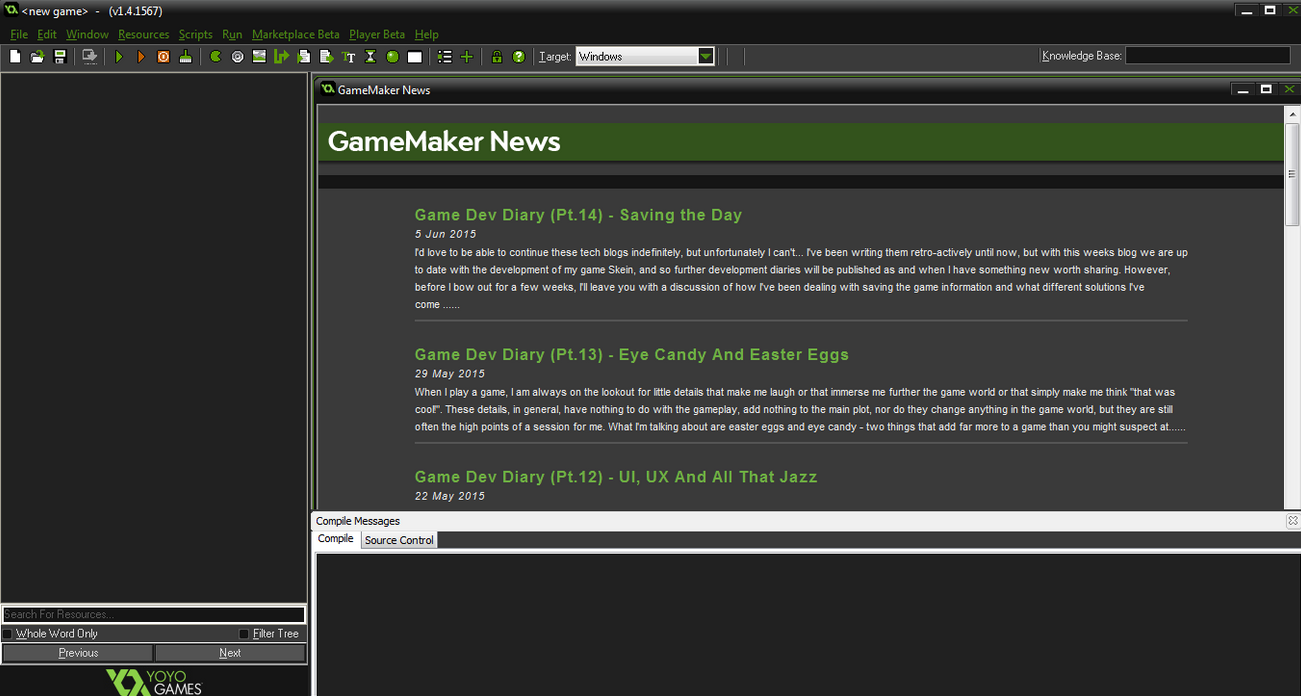Open the Target platform dropdown
Image resolution: width=1301 pixels, height=696 pixels.
[706, 57]
